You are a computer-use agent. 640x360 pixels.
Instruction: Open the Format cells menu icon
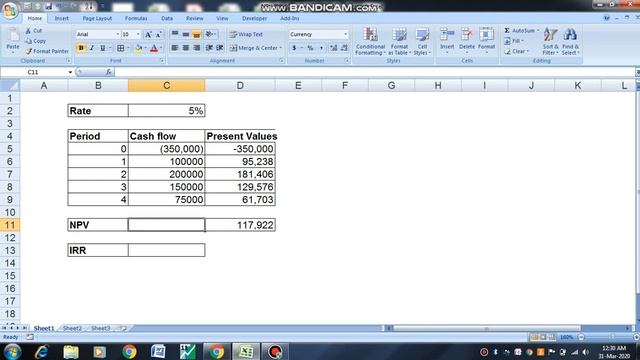pos(486,35)
